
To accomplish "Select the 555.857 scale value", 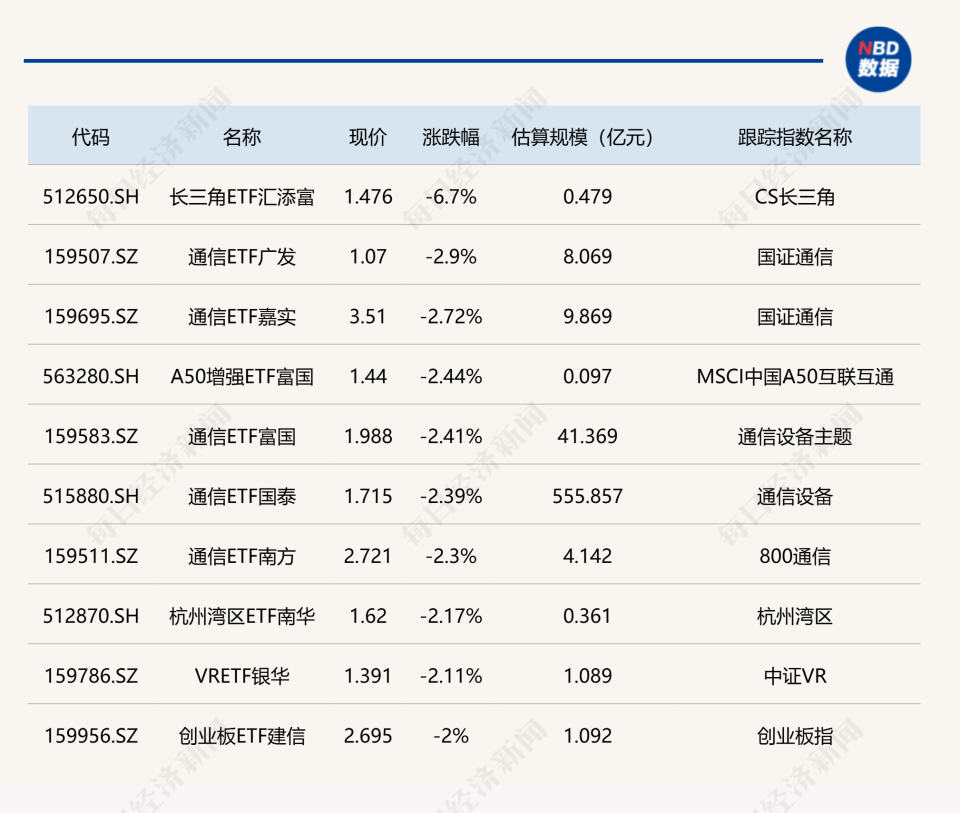I will pos(587,496).
